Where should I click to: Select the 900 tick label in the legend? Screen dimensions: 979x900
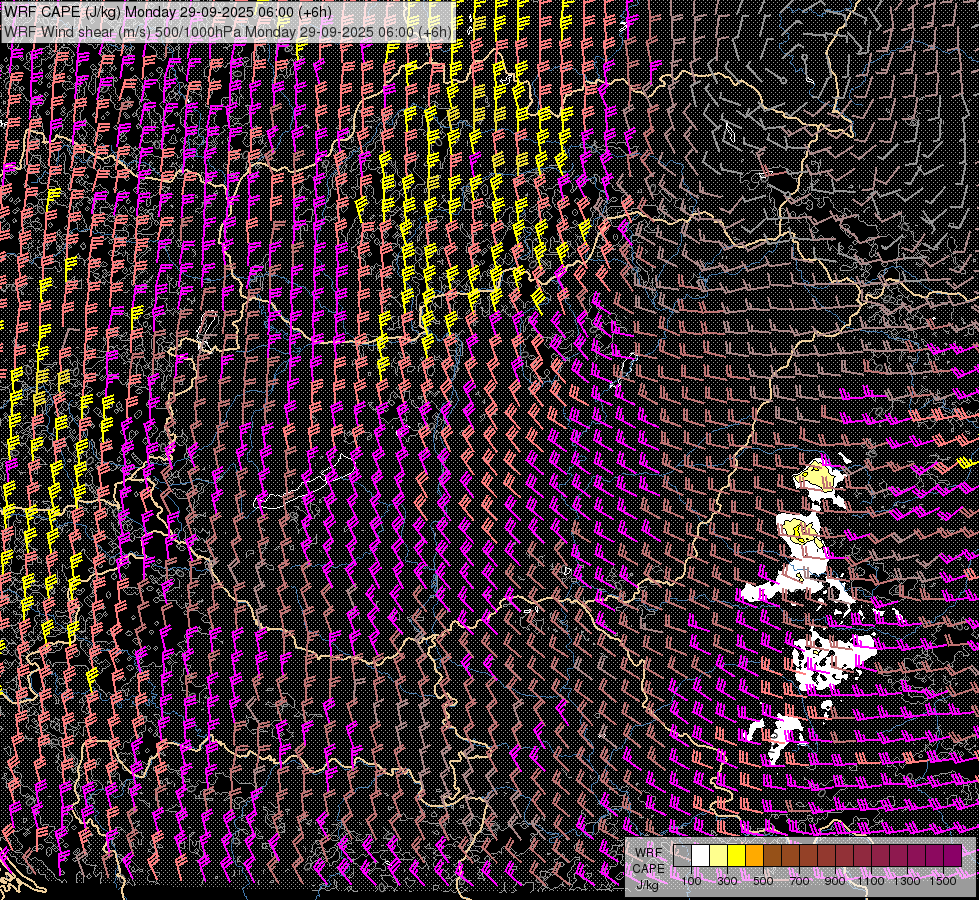point(835,881)
